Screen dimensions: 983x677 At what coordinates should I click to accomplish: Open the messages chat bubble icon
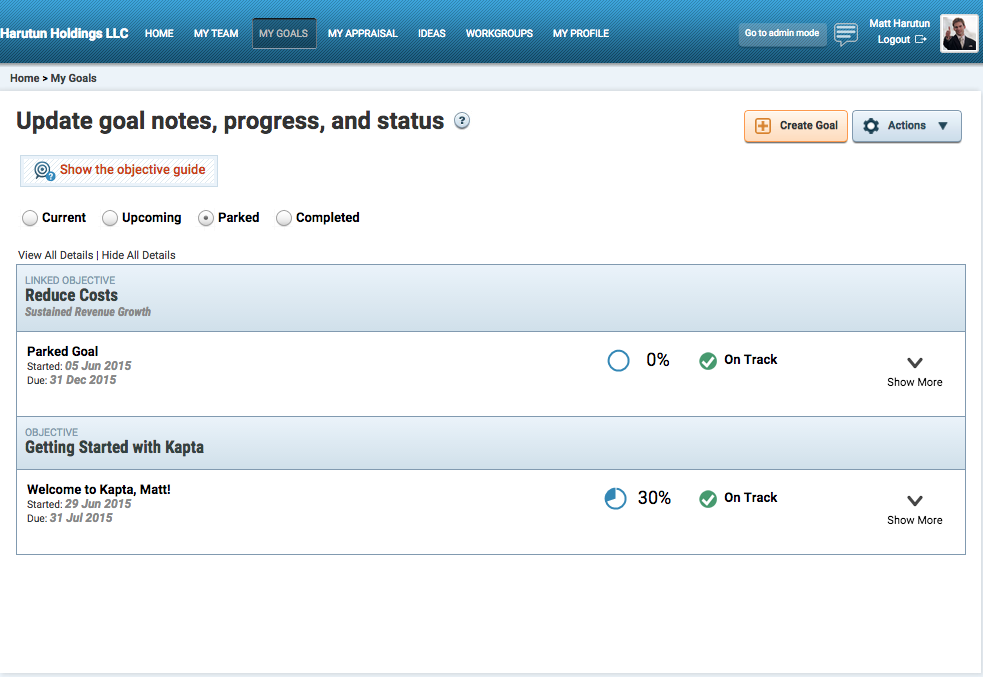846,34
